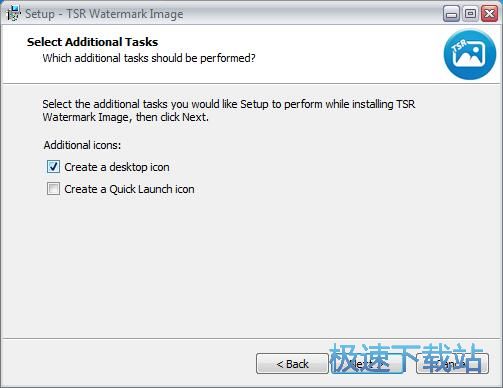The height and width of the screenshot is (388, 503).
Task: Click the 'Select Additional Tasks' heading
Action: (x=92, y=42)
